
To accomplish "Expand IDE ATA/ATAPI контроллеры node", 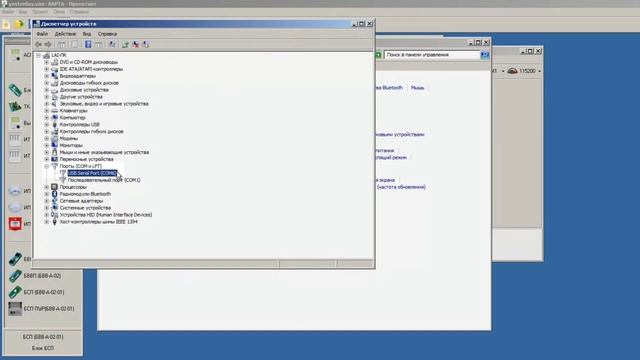I will pos(47,69).
